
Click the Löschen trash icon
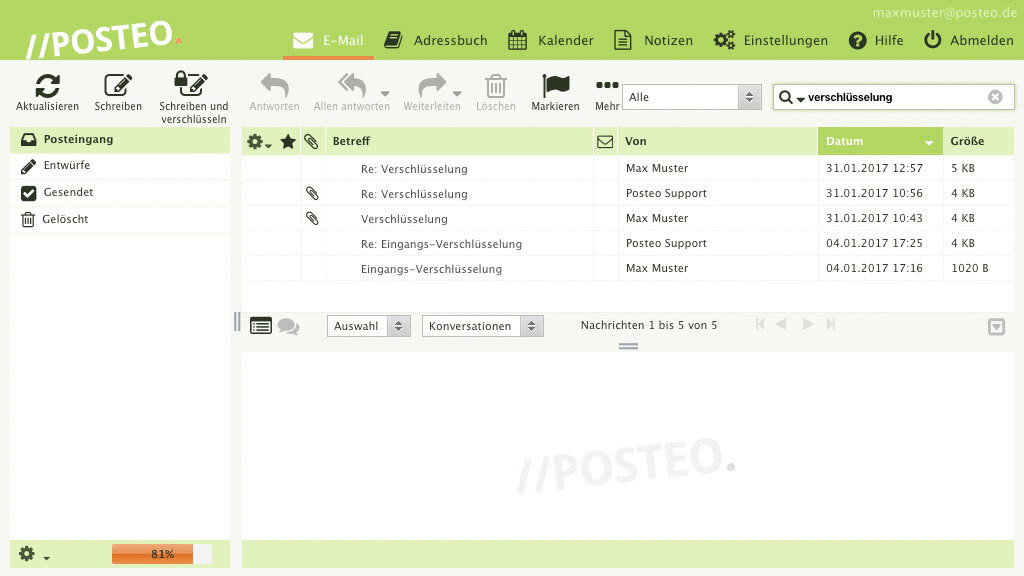[496, 86]
